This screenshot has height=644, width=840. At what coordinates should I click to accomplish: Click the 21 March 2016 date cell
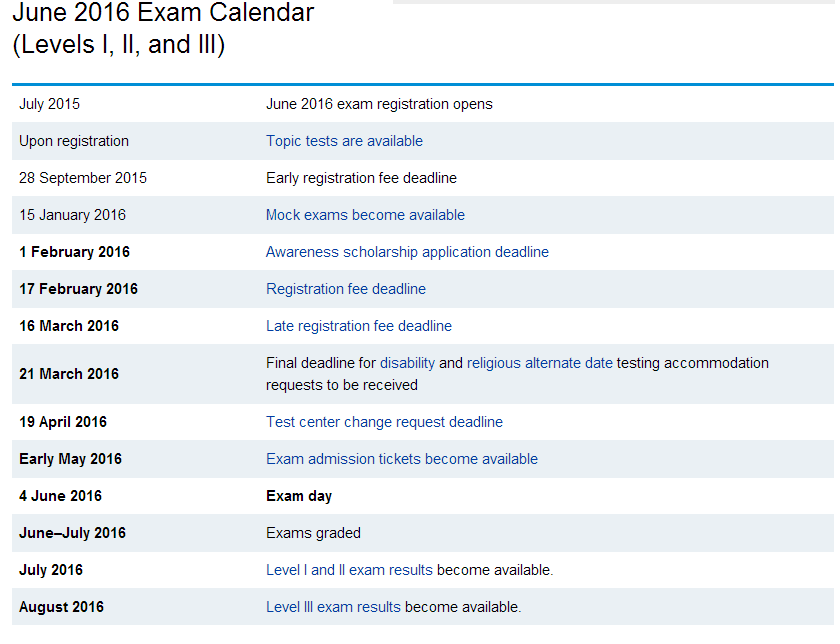pos(69,374)
